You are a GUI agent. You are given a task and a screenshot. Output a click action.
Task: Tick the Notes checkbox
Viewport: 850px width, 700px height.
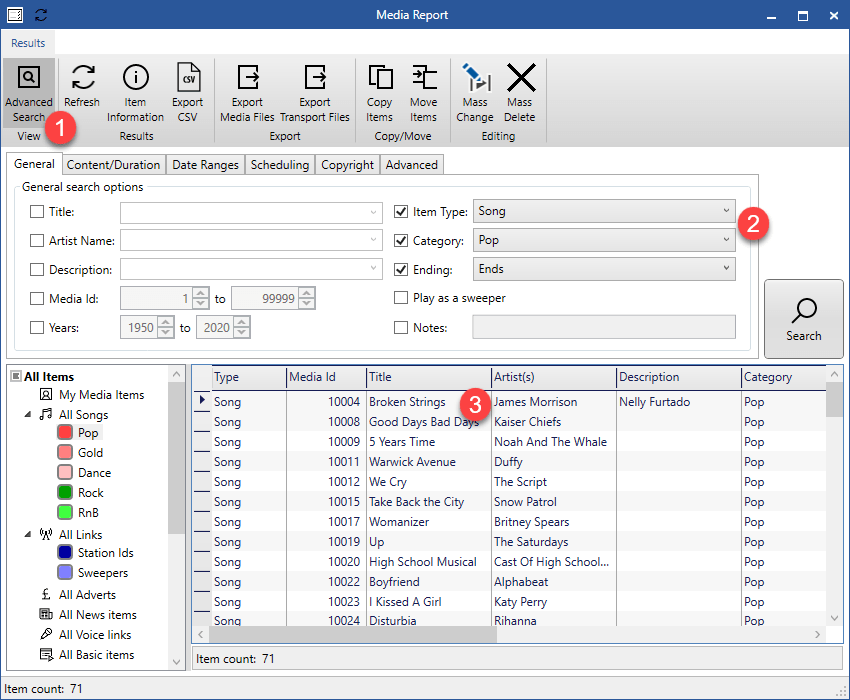[x=401, y=327]
